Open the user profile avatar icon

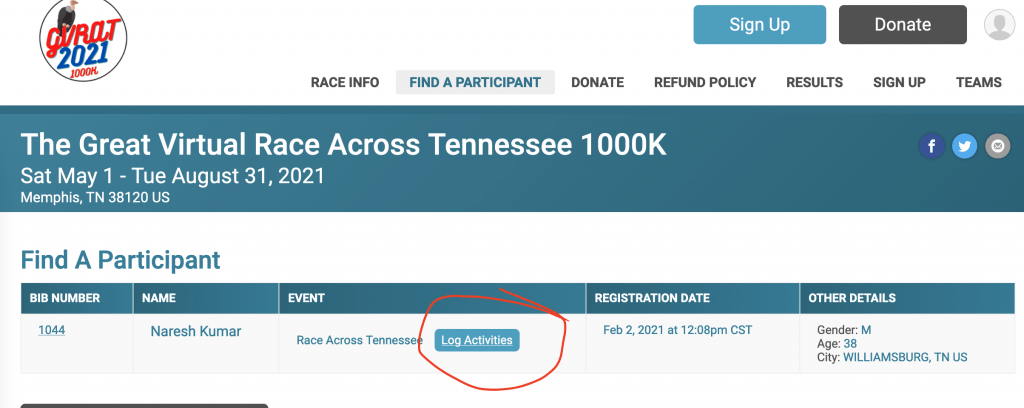coord(999,25)
